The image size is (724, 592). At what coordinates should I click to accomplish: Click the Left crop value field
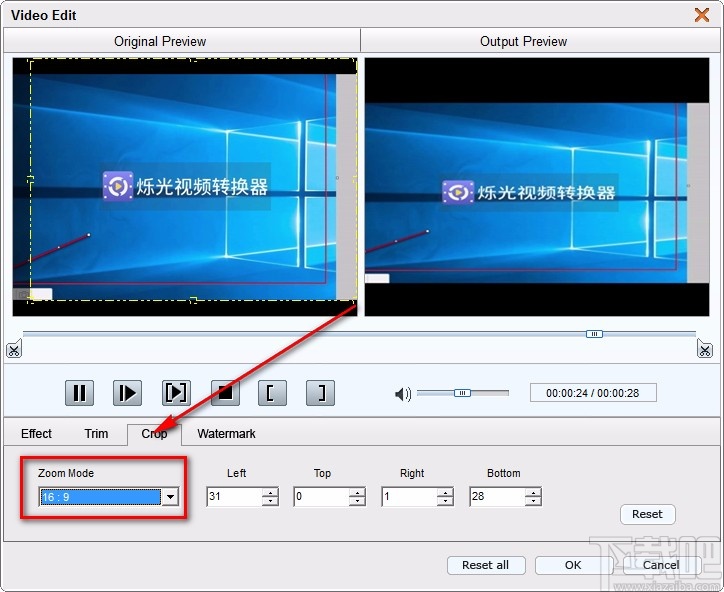[x=234, y=496]
